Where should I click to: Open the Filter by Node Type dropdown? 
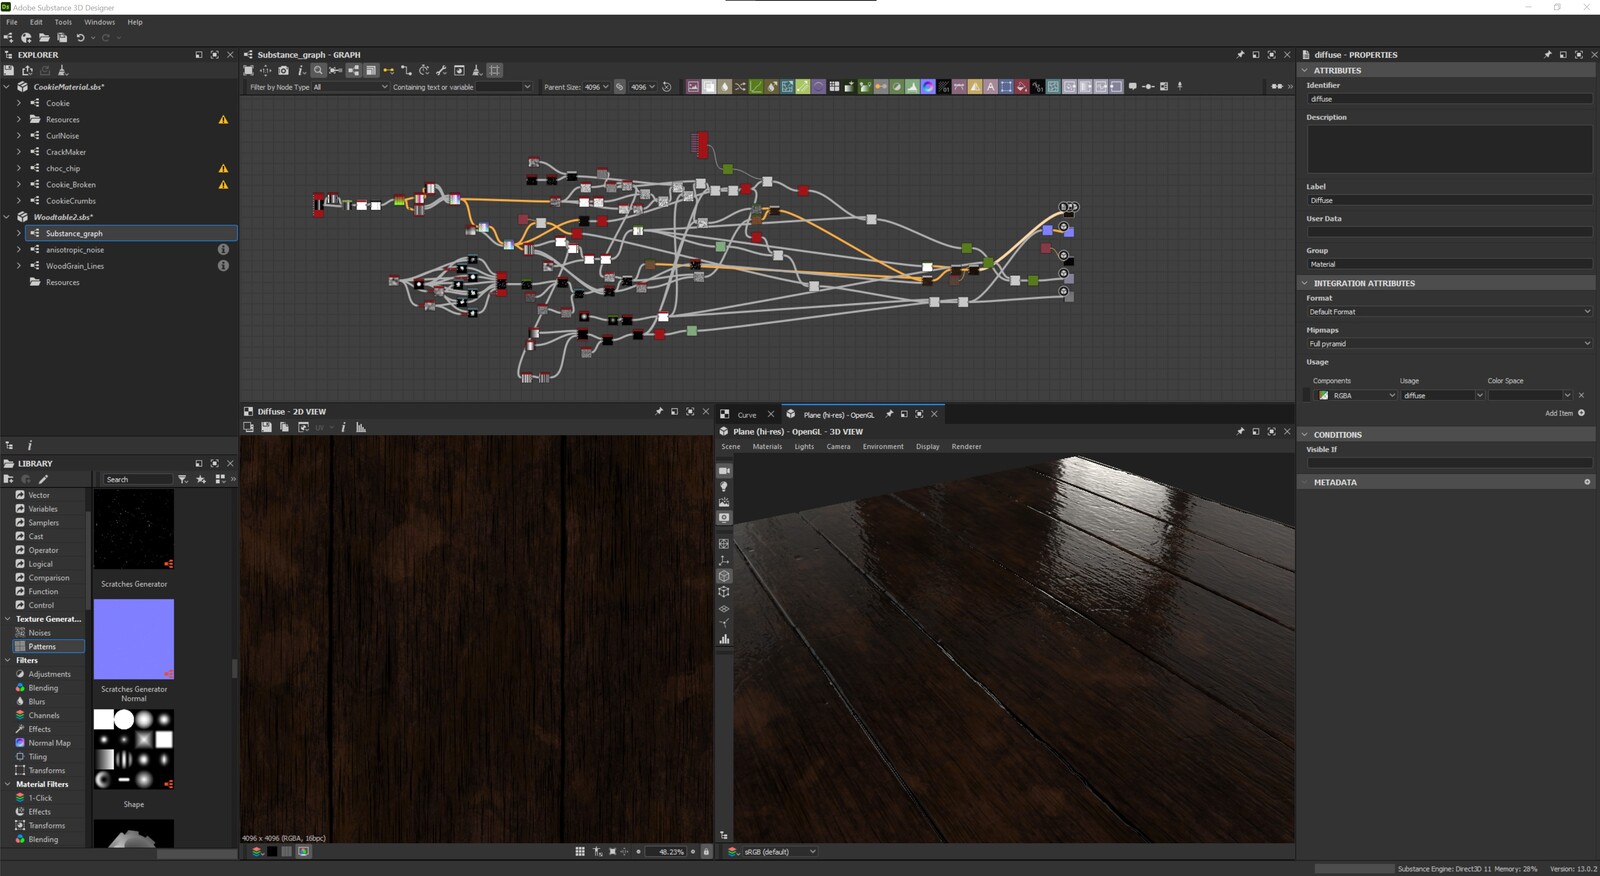coord(349,87)
